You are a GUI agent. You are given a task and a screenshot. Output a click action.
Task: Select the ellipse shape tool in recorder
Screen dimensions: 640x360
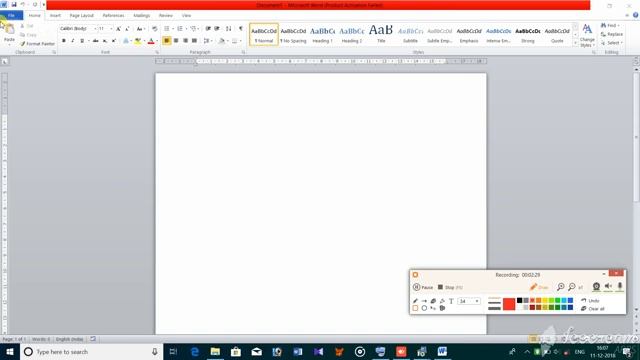(x=424, y=308)
